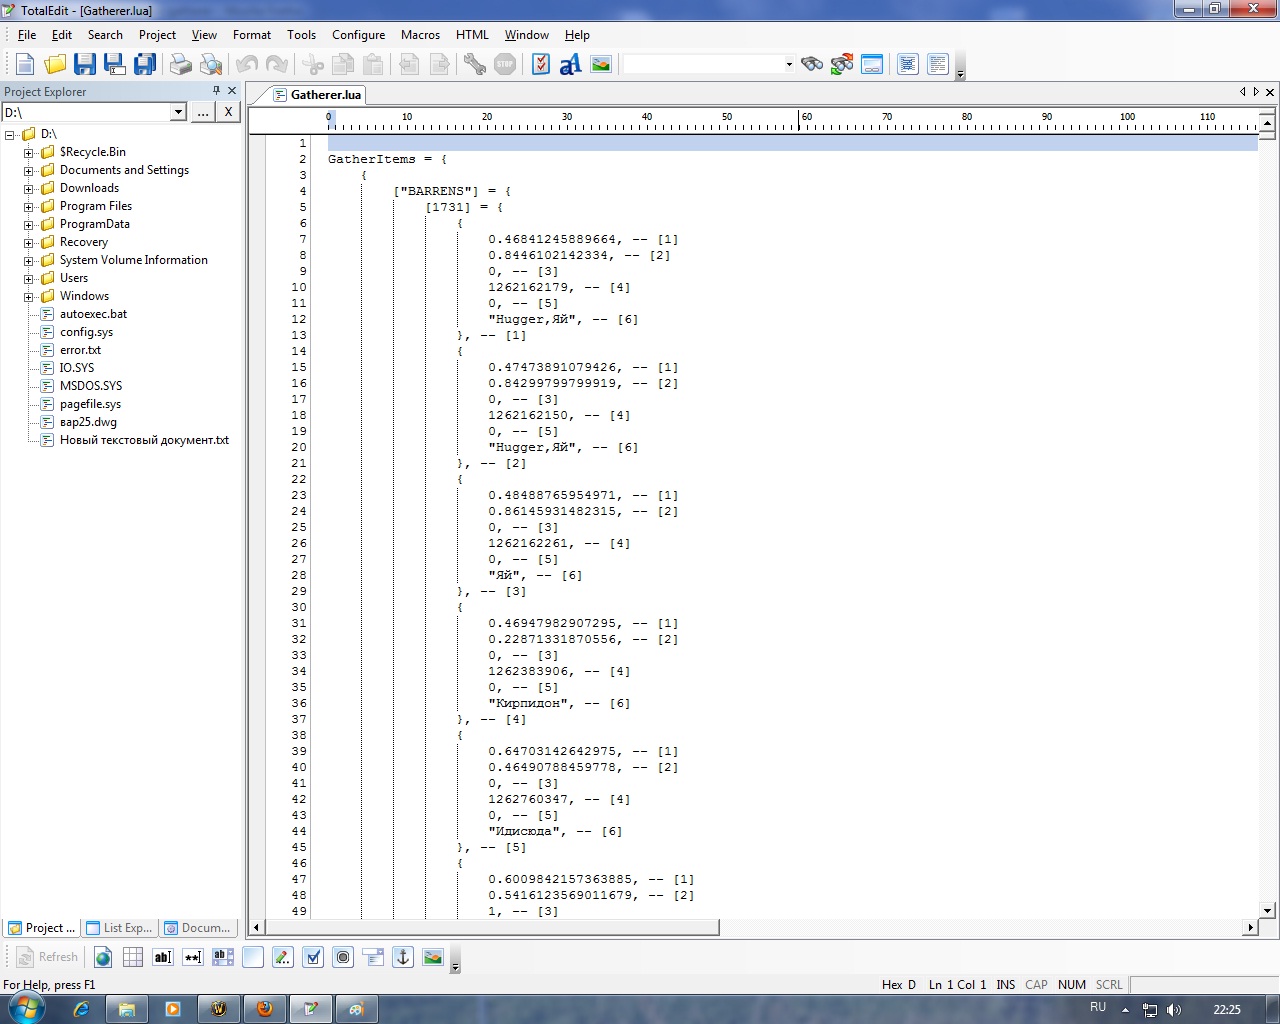This screenshot has width=1280, height=1024.
Task: Open Print Preview from the toolbar
Action: pos(211,65)
